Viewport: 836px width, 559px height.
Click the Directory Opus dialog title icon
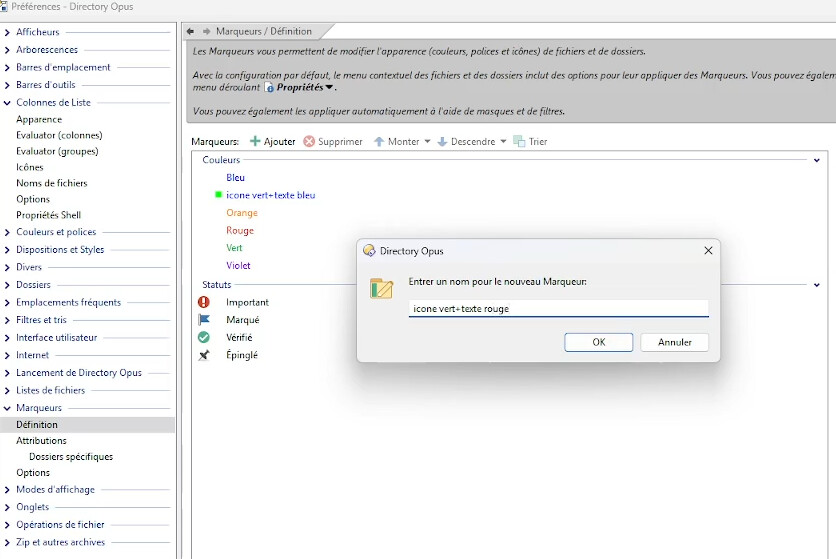pos(369,251)
